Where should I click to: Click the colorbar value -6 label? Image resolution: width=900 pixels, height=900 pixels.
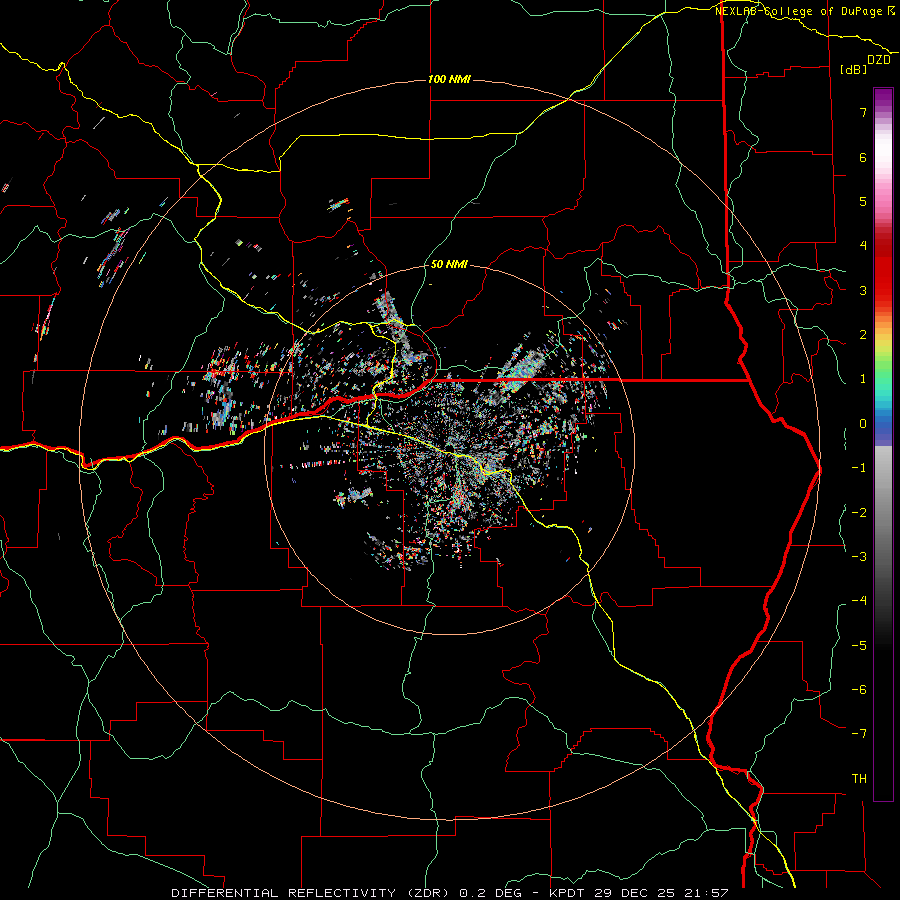pos(859,689)
